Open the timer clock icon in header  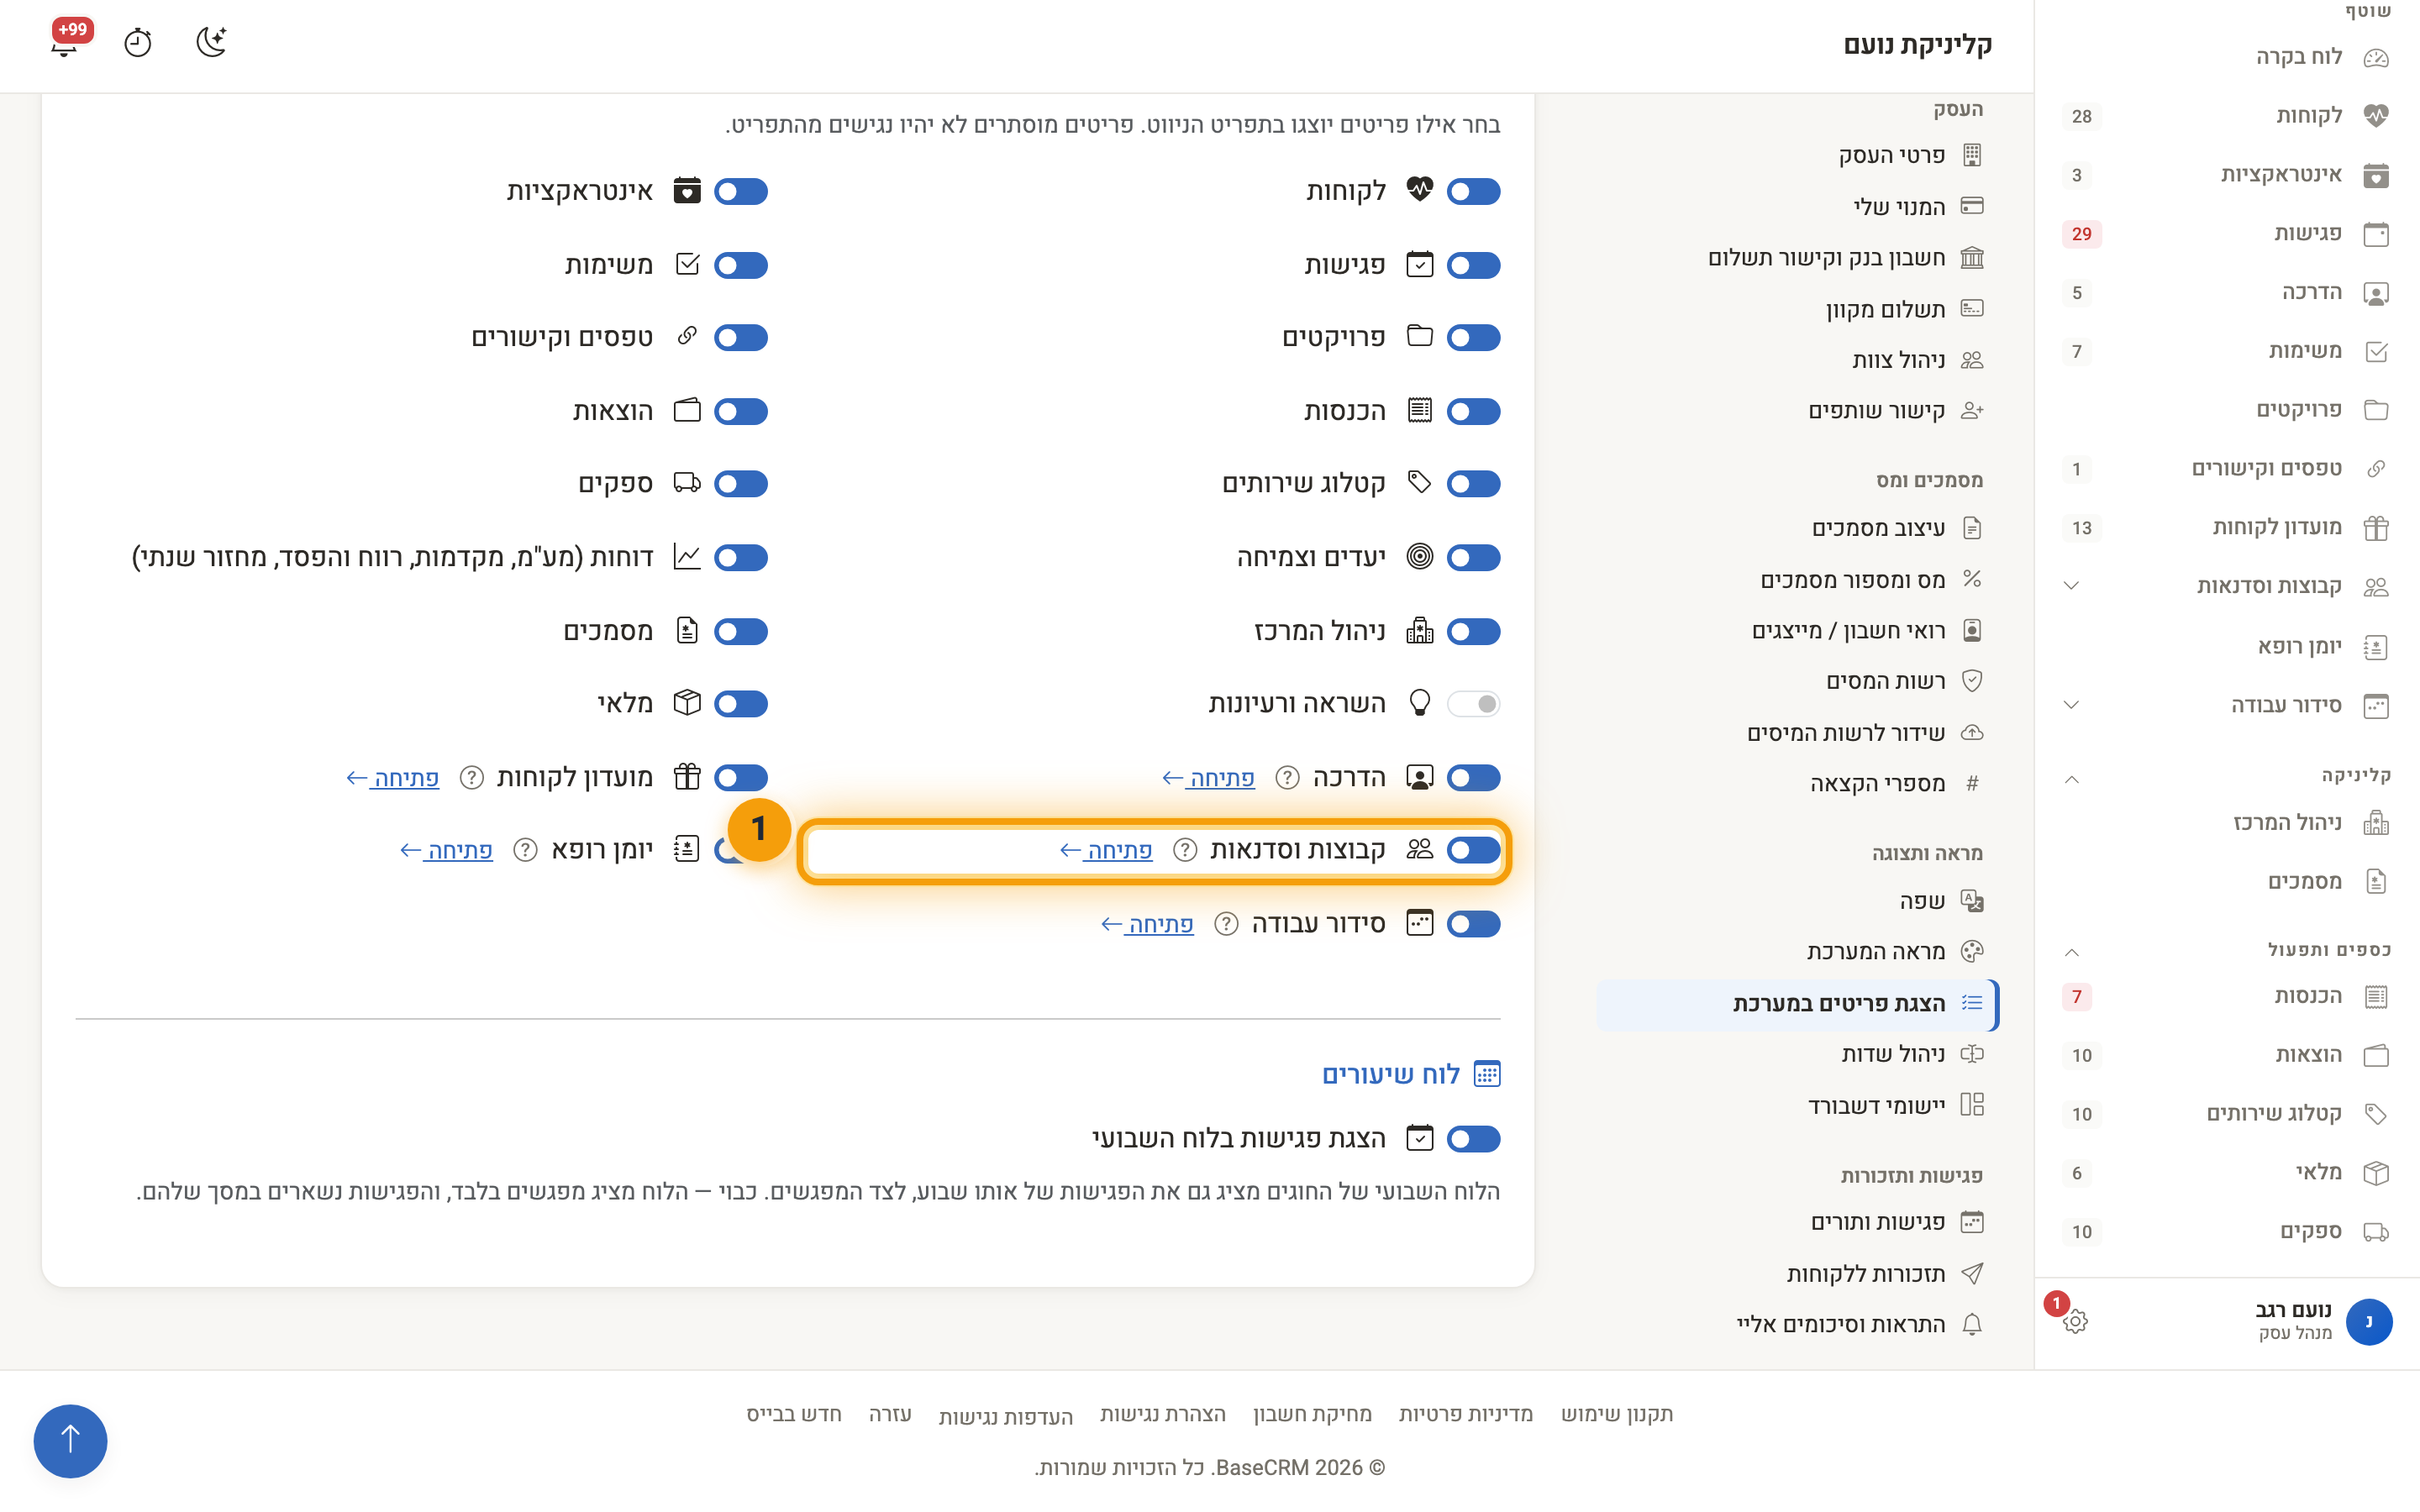(138, 43)
